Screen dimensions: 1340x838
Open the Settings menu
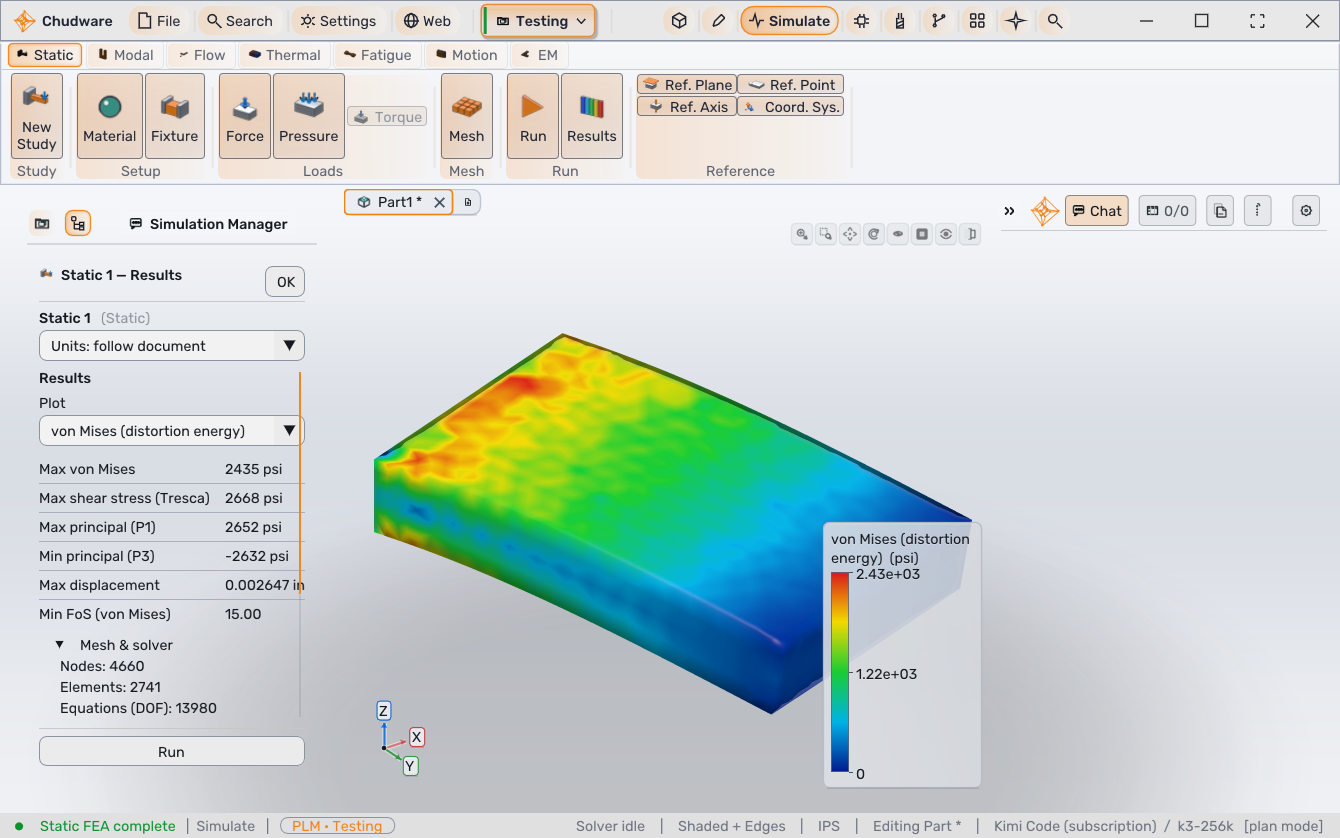click(338, 21)
